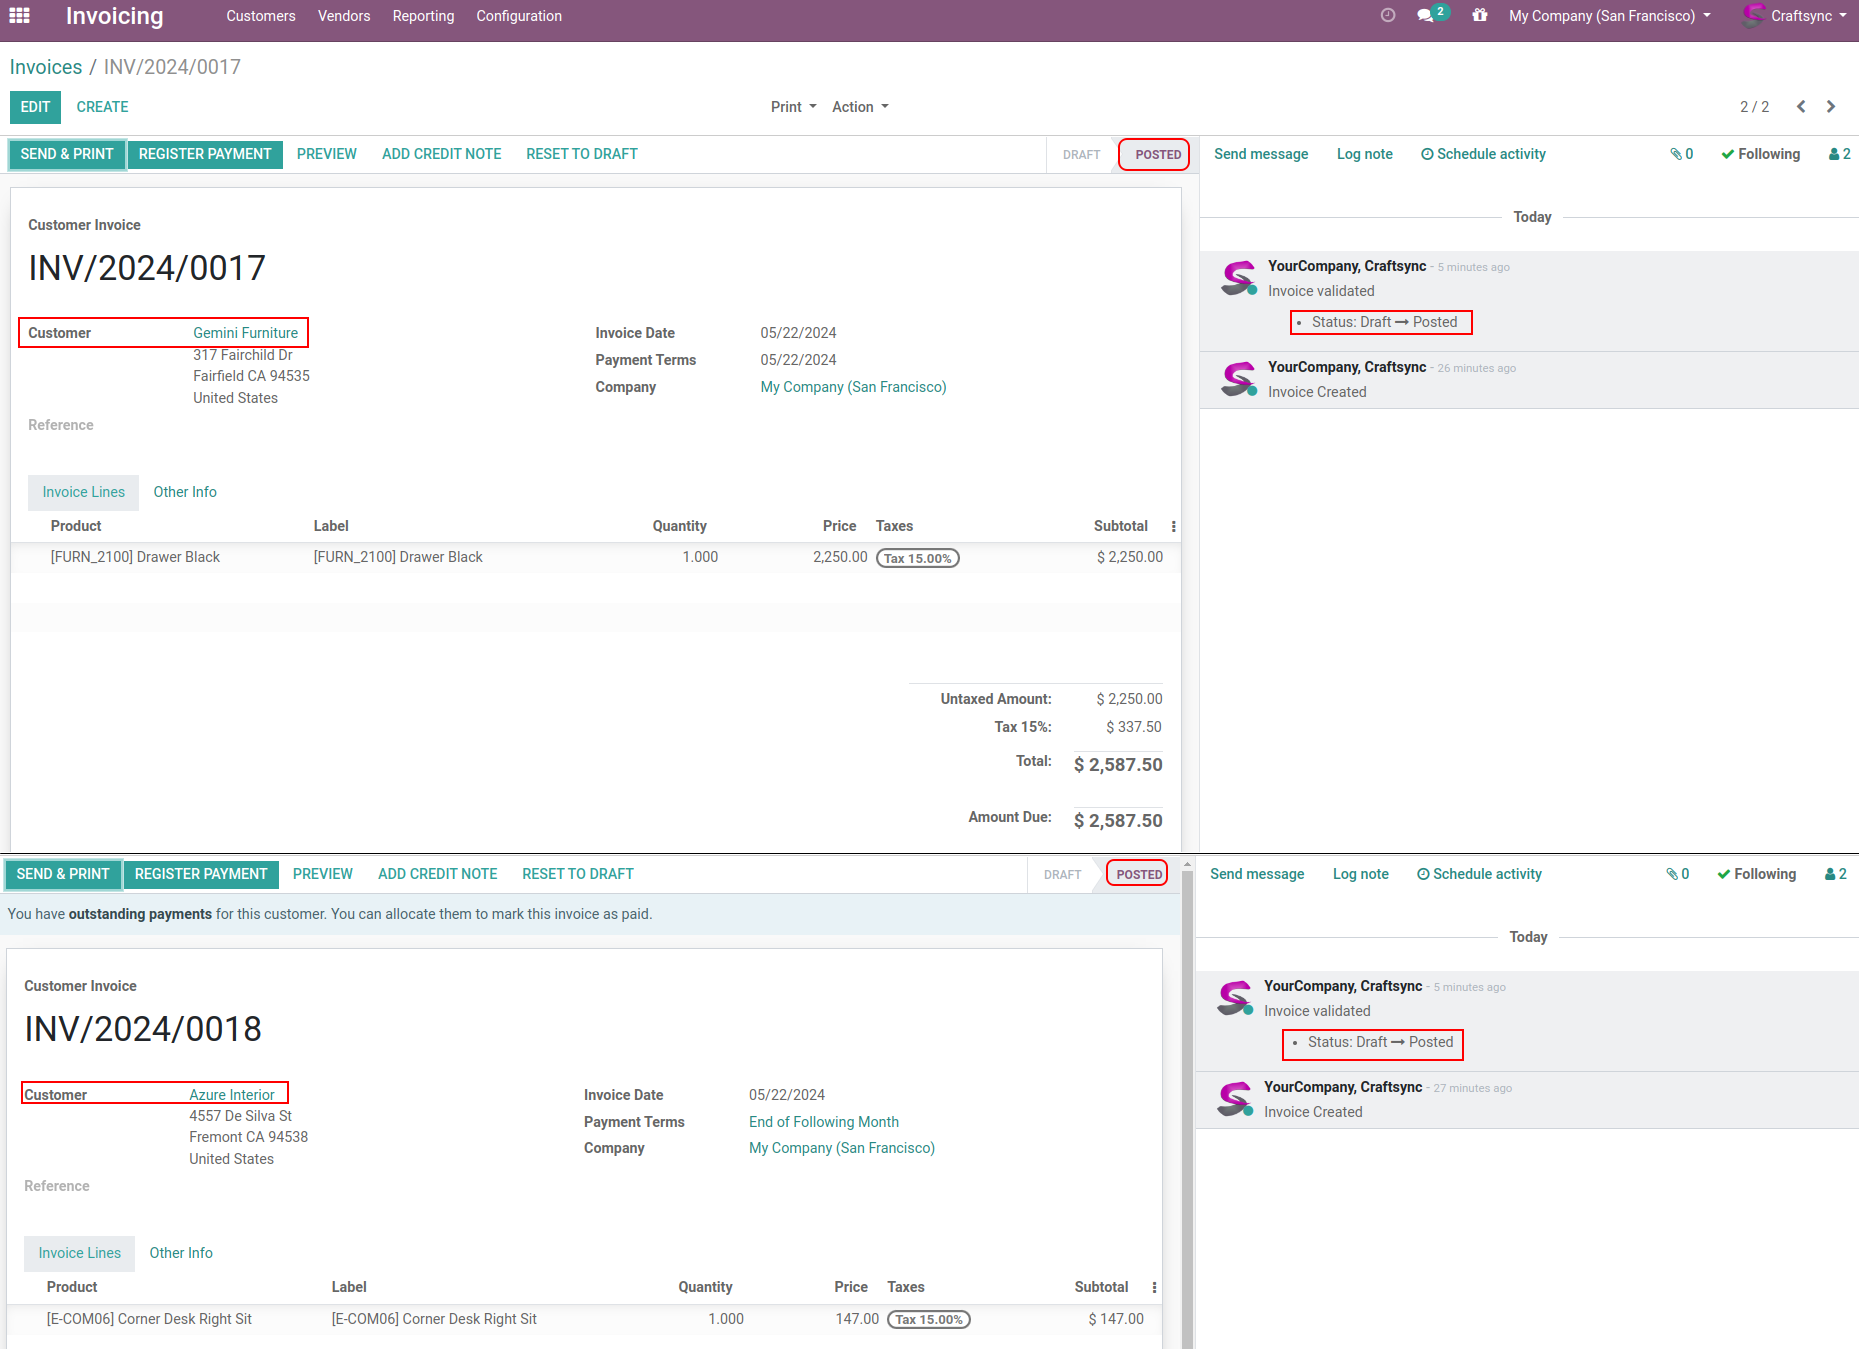The height and width of the screenshot is (1349, 1859).
Task: Expand the Print dropdown
Action: [x=793, y=107]
